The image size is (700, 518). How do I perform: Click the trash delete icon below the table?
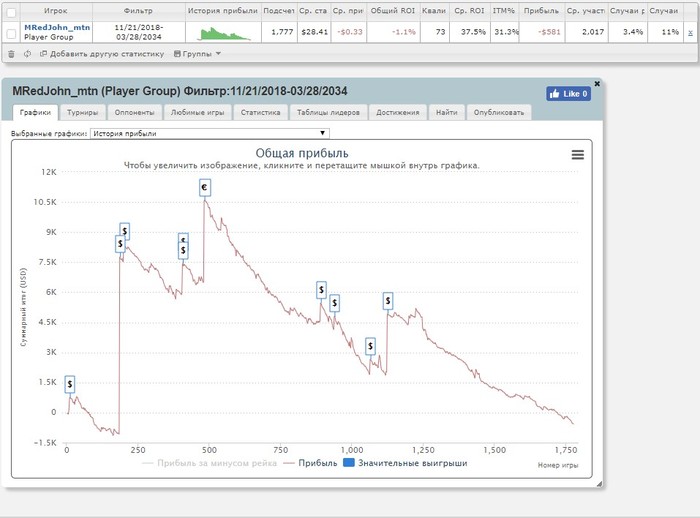11,54
